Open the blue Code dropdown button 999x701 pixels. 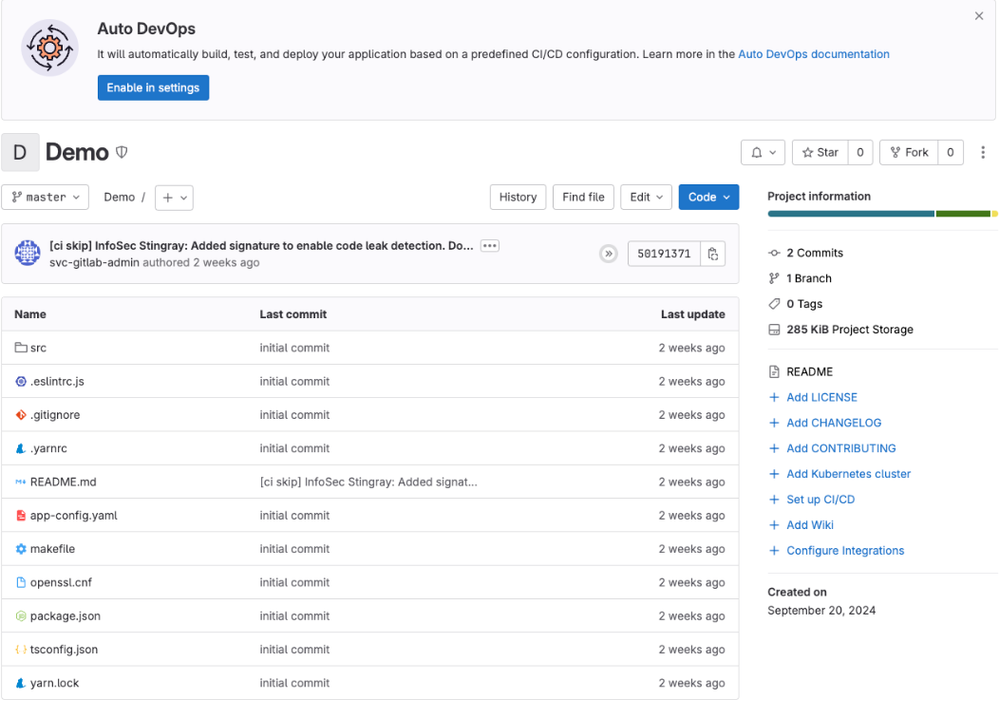tap(708, 197)
